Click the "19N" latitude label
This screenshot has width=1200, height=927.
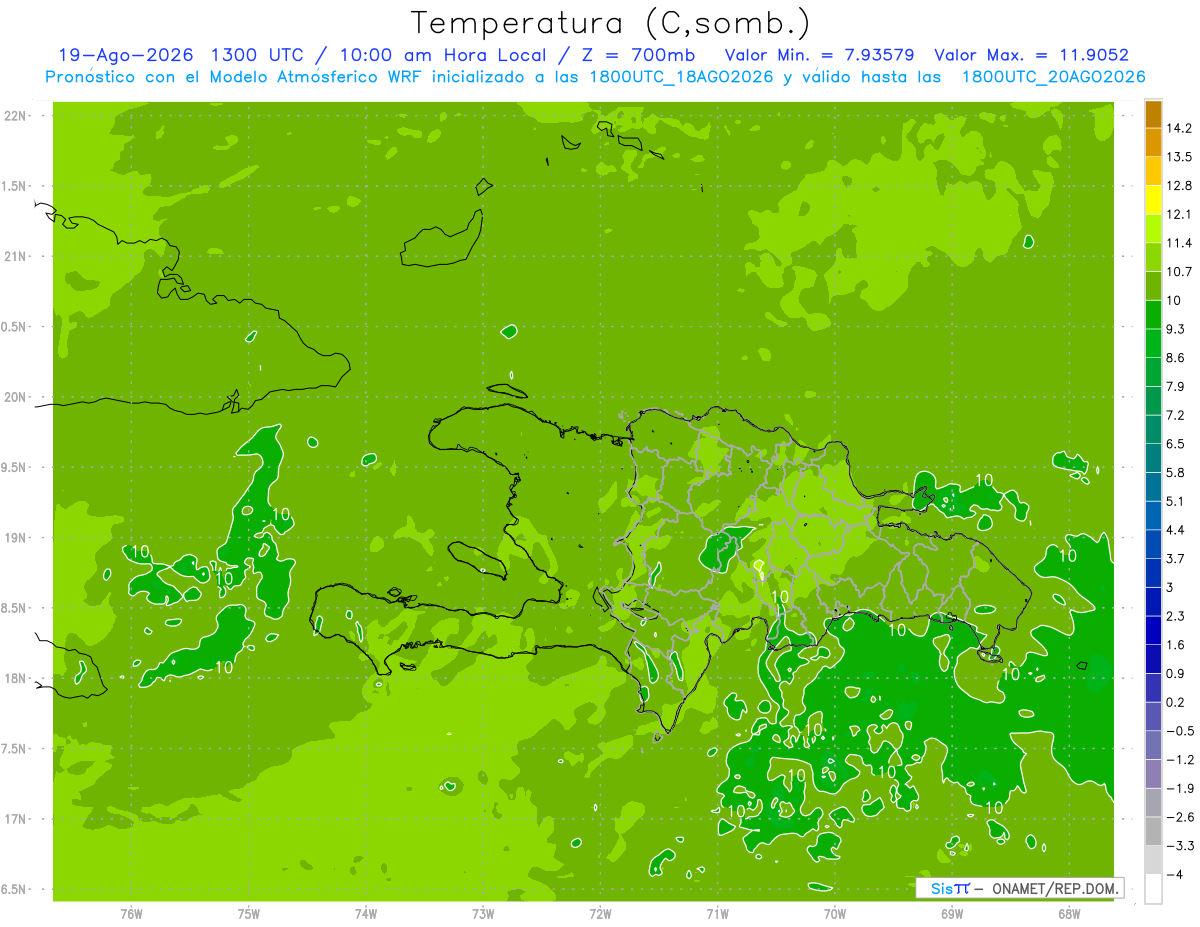click(17, 538)
